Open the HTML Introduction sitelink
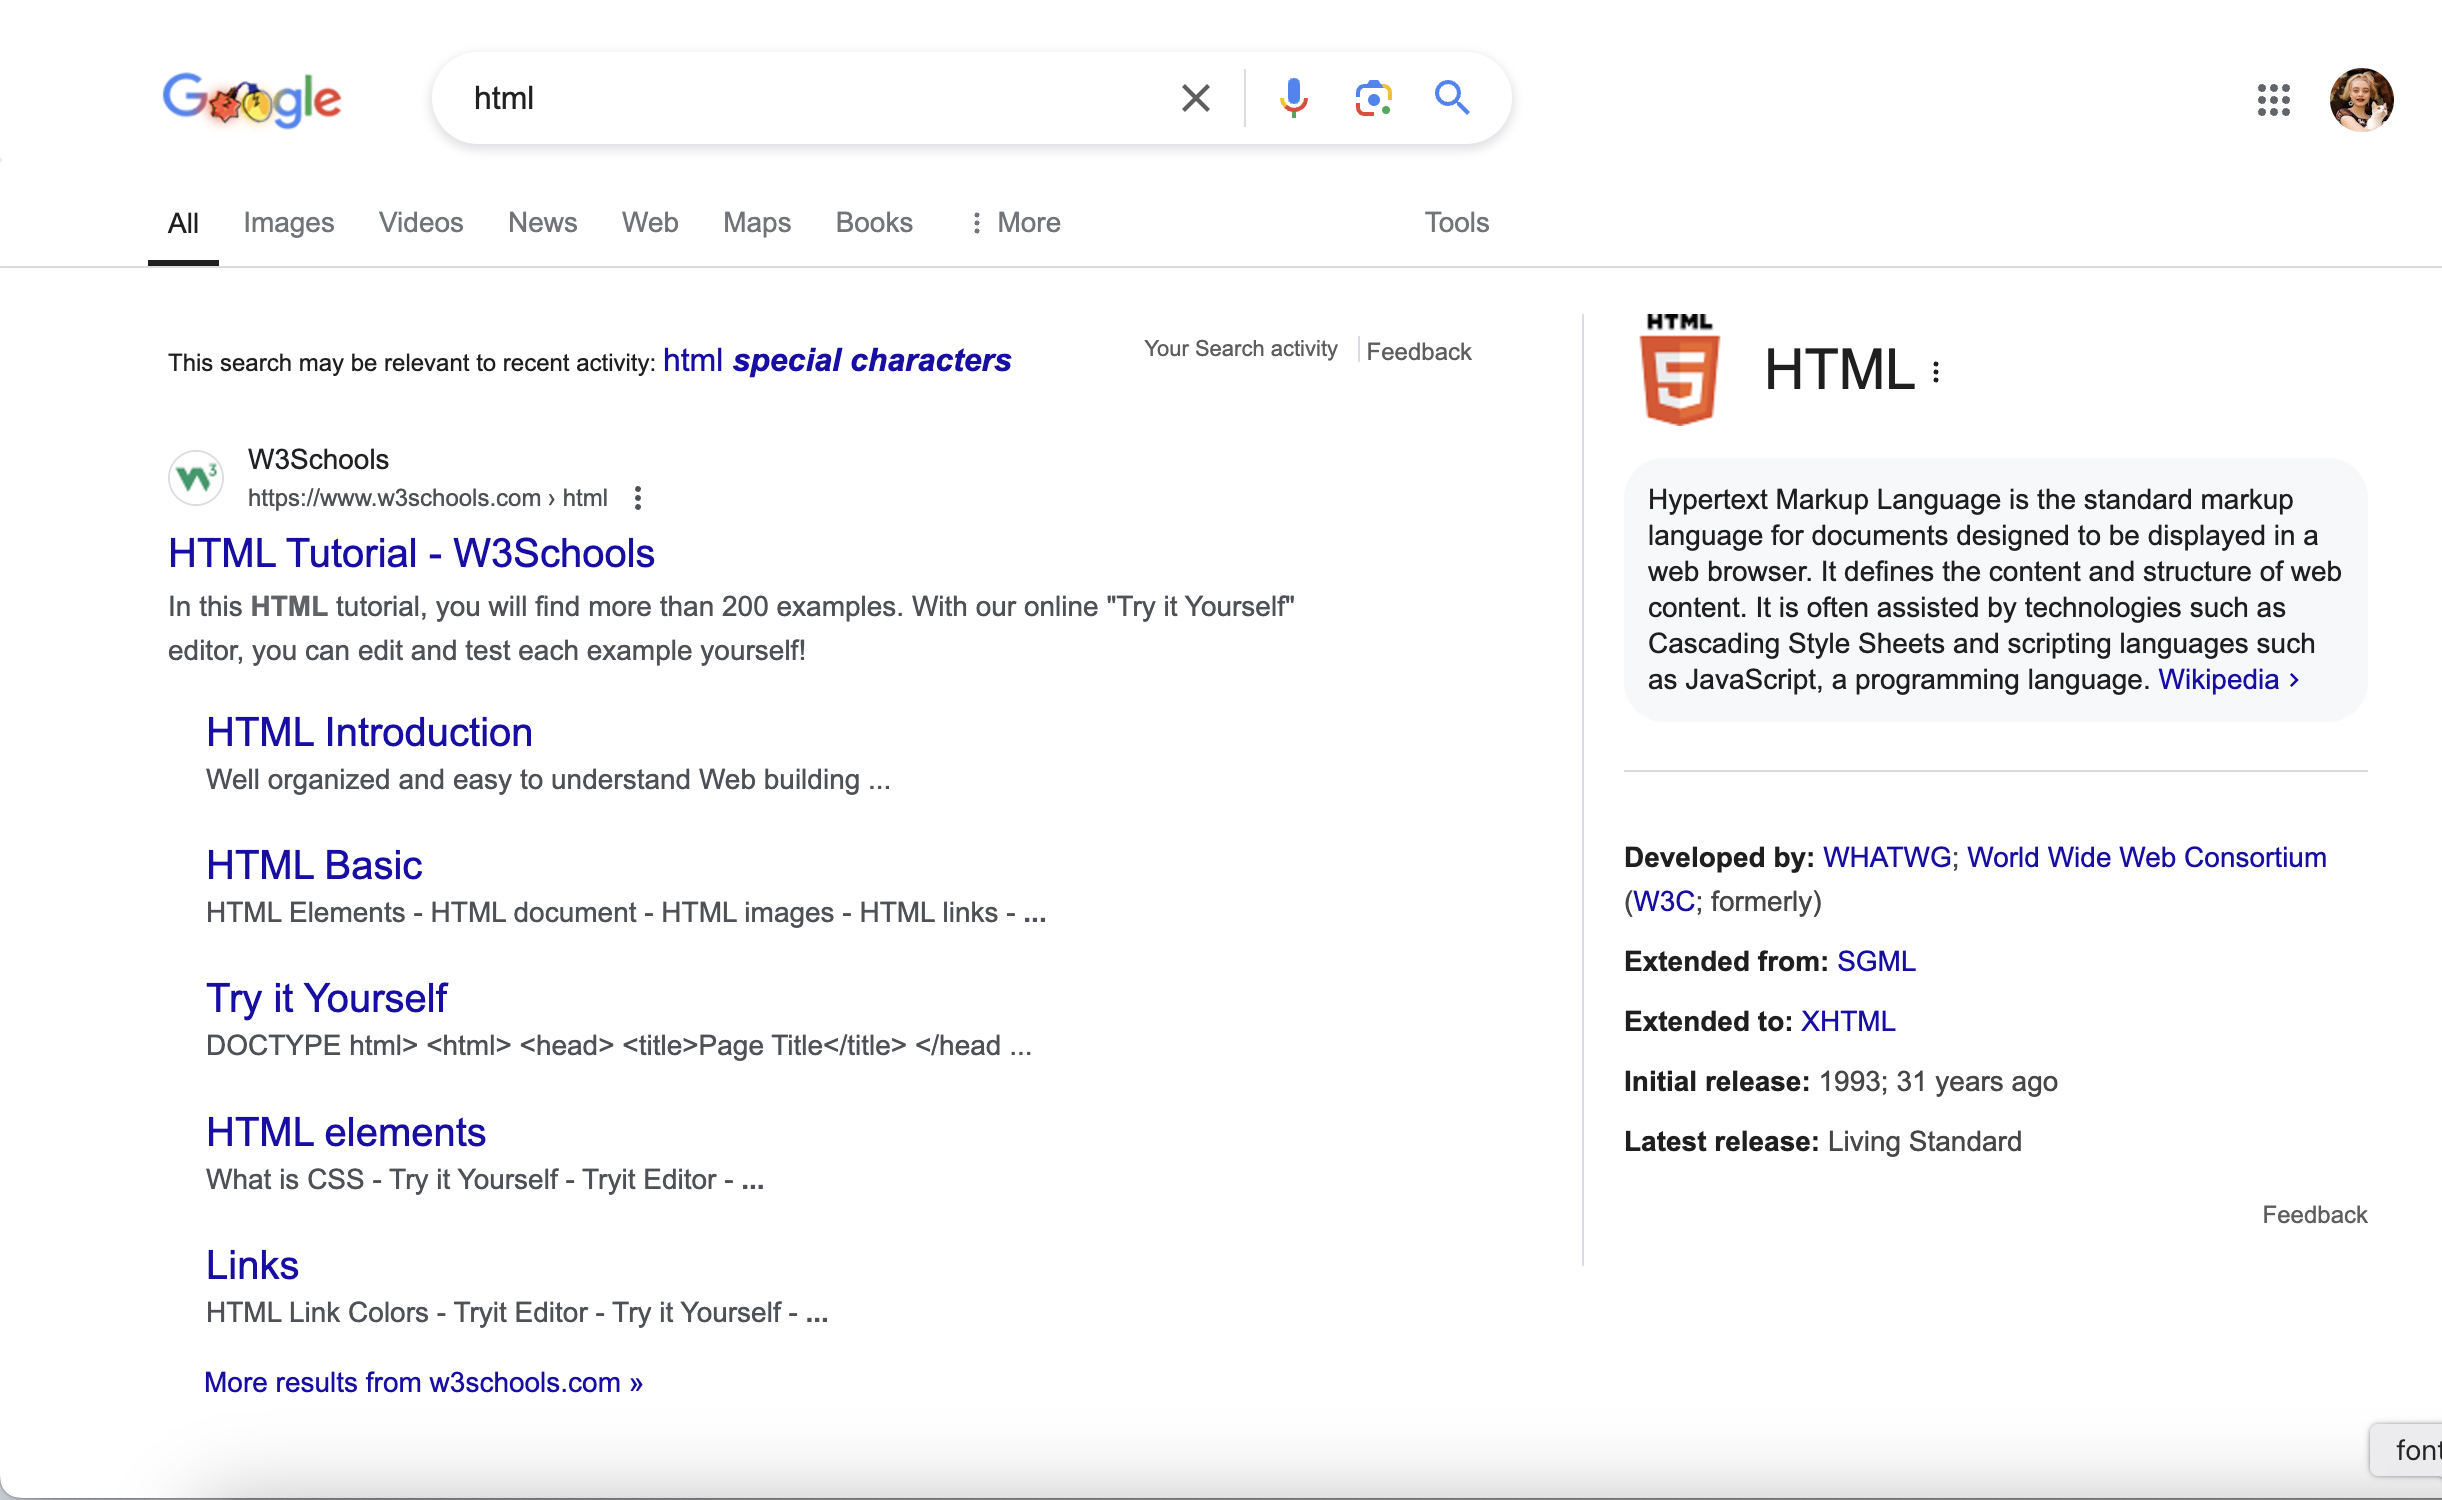 369,732
